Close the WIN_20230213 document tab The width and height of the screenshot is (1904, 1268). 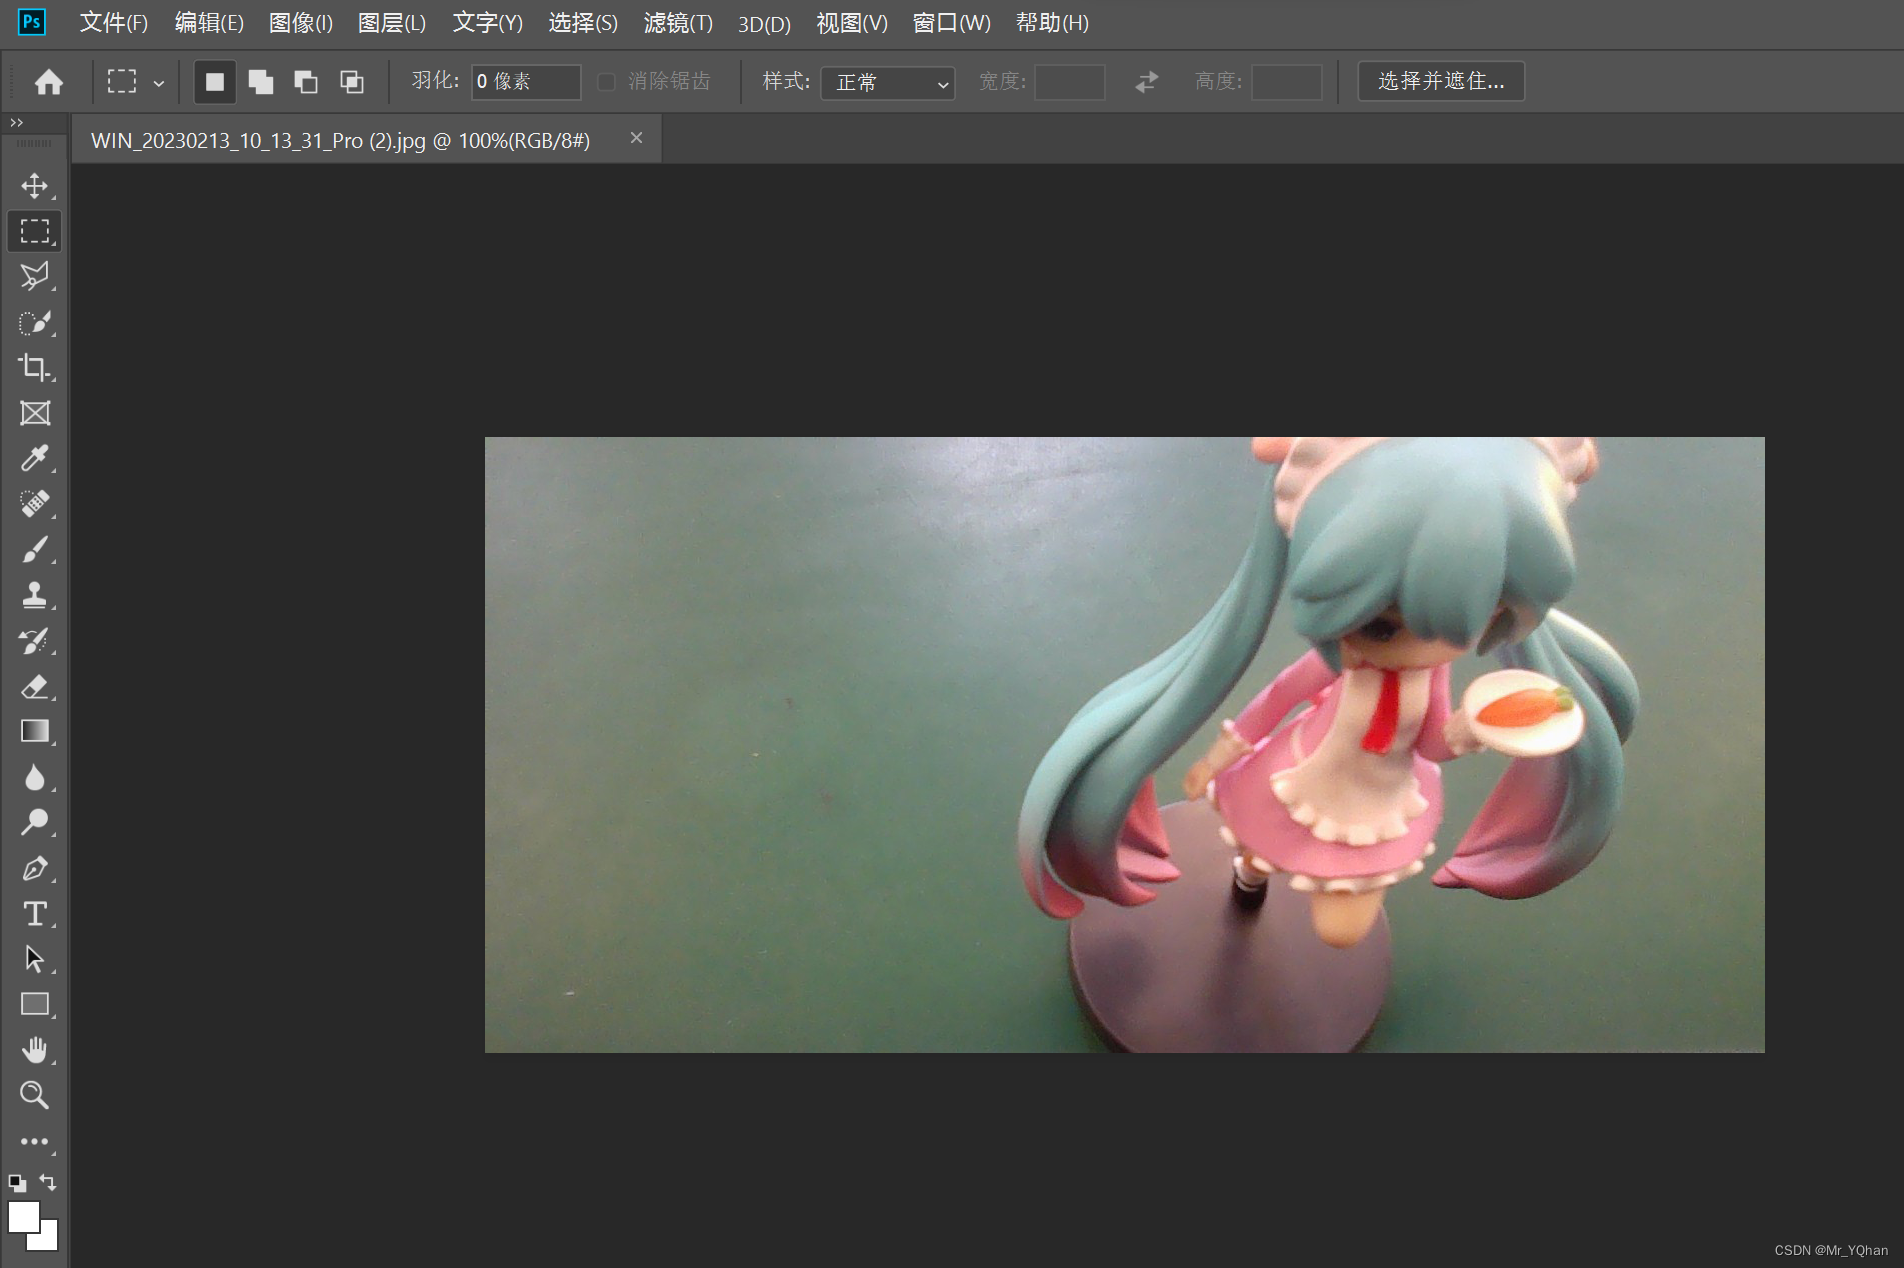(636, 139)
